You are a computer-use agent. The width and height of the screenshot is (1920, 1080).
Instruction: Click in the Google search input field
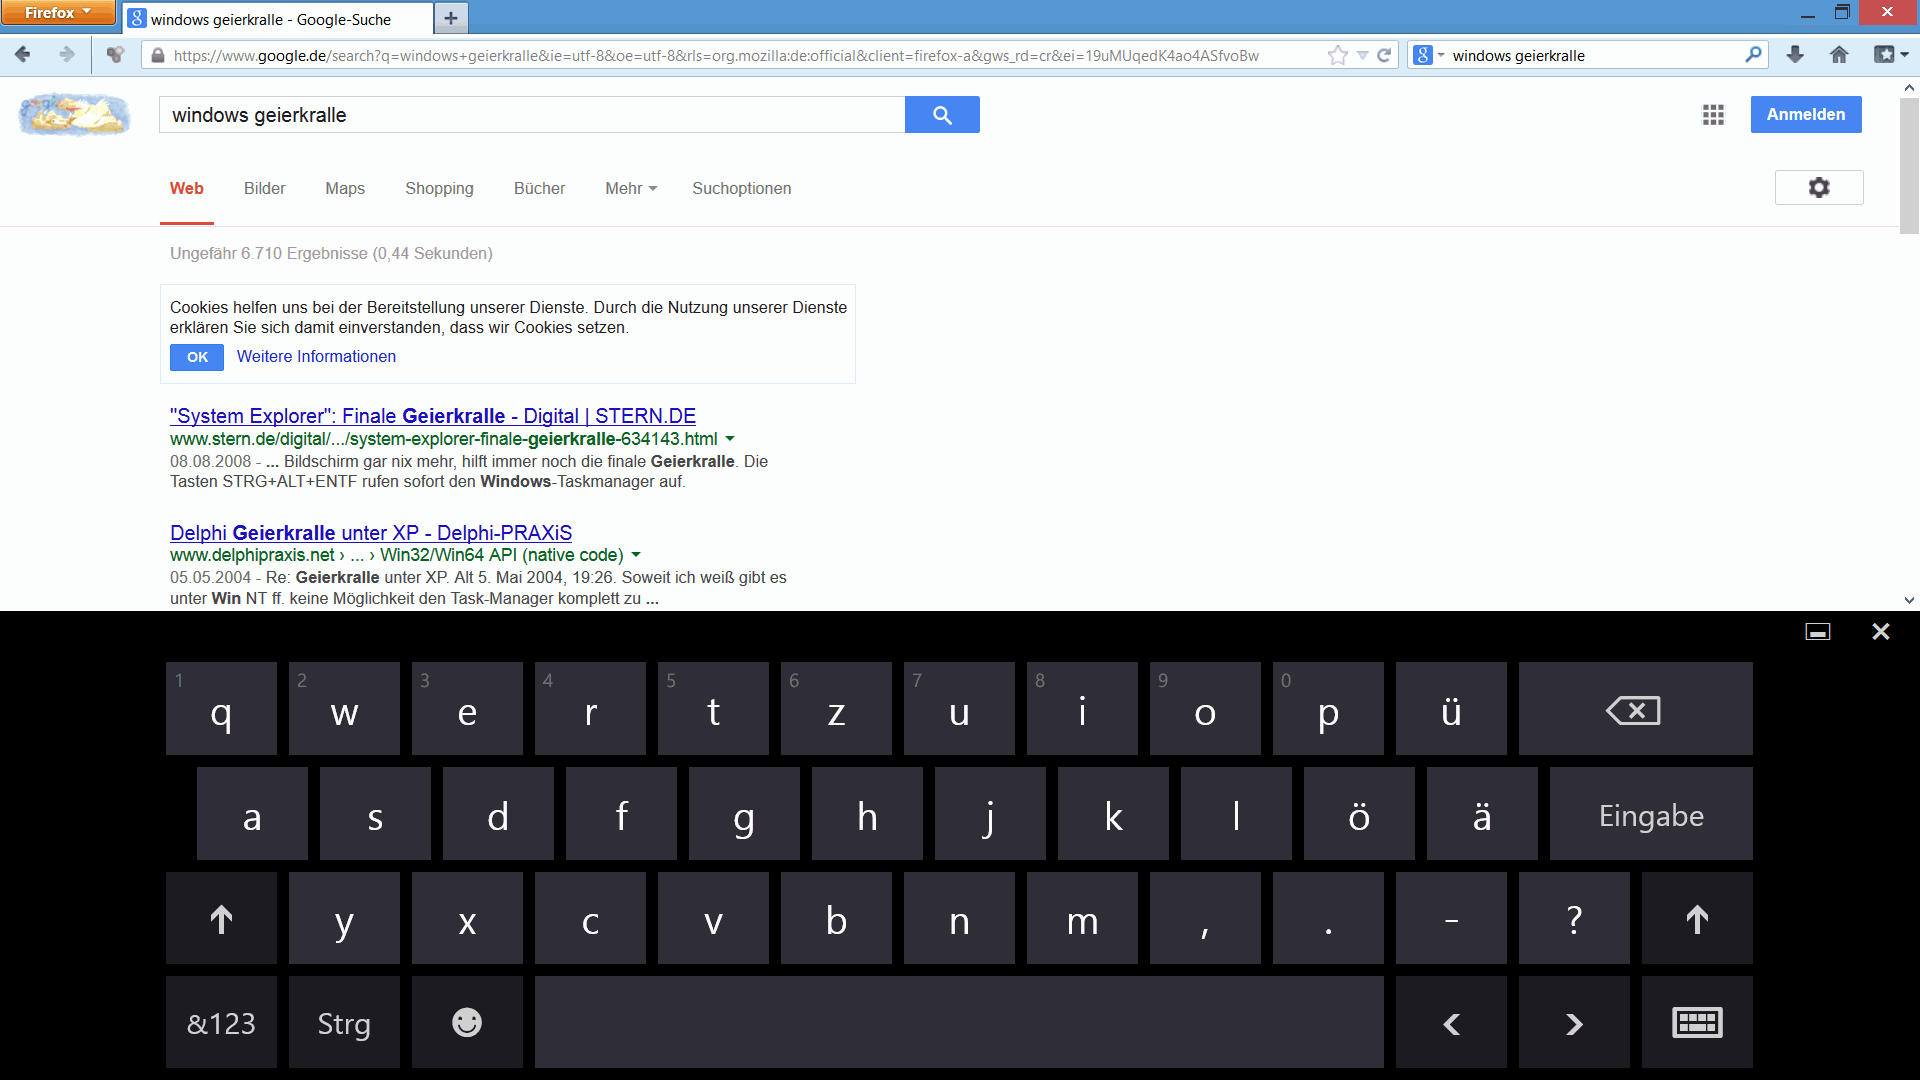click(x=530, y=115)
